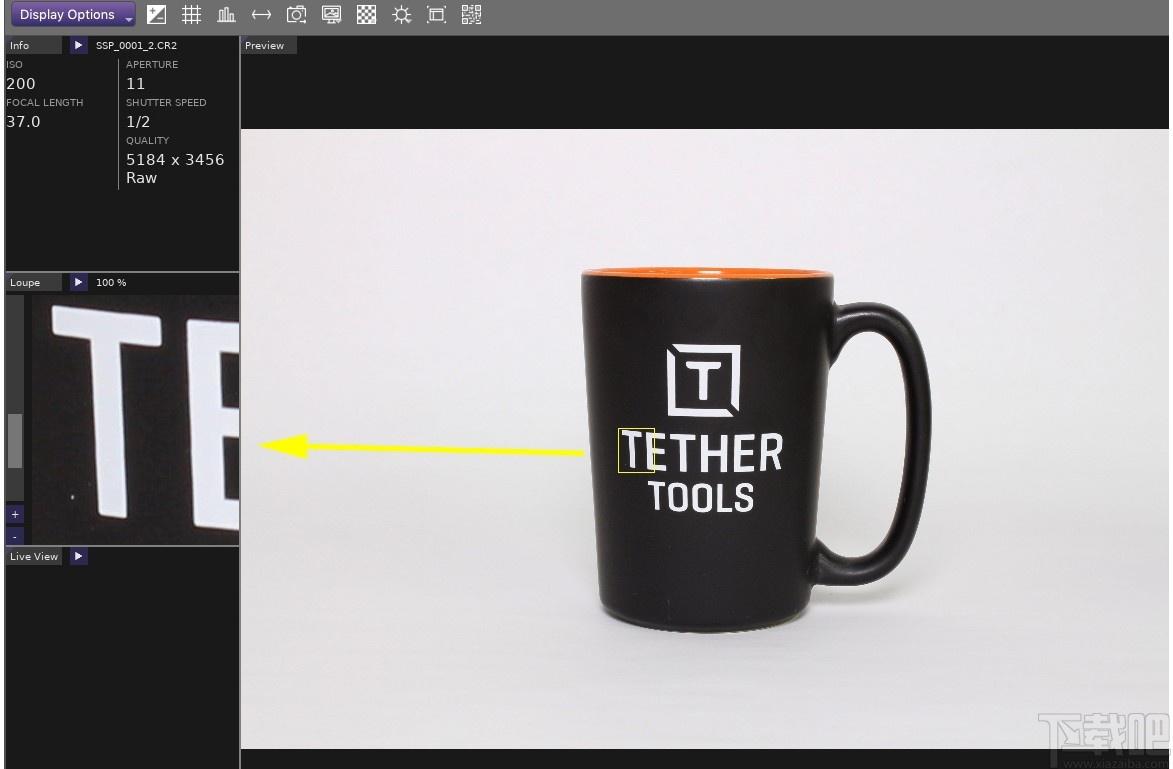Click the quality value 5184 x 3456
The image size is (1173, 769).
pyautogui.click(x=175, y=159)
